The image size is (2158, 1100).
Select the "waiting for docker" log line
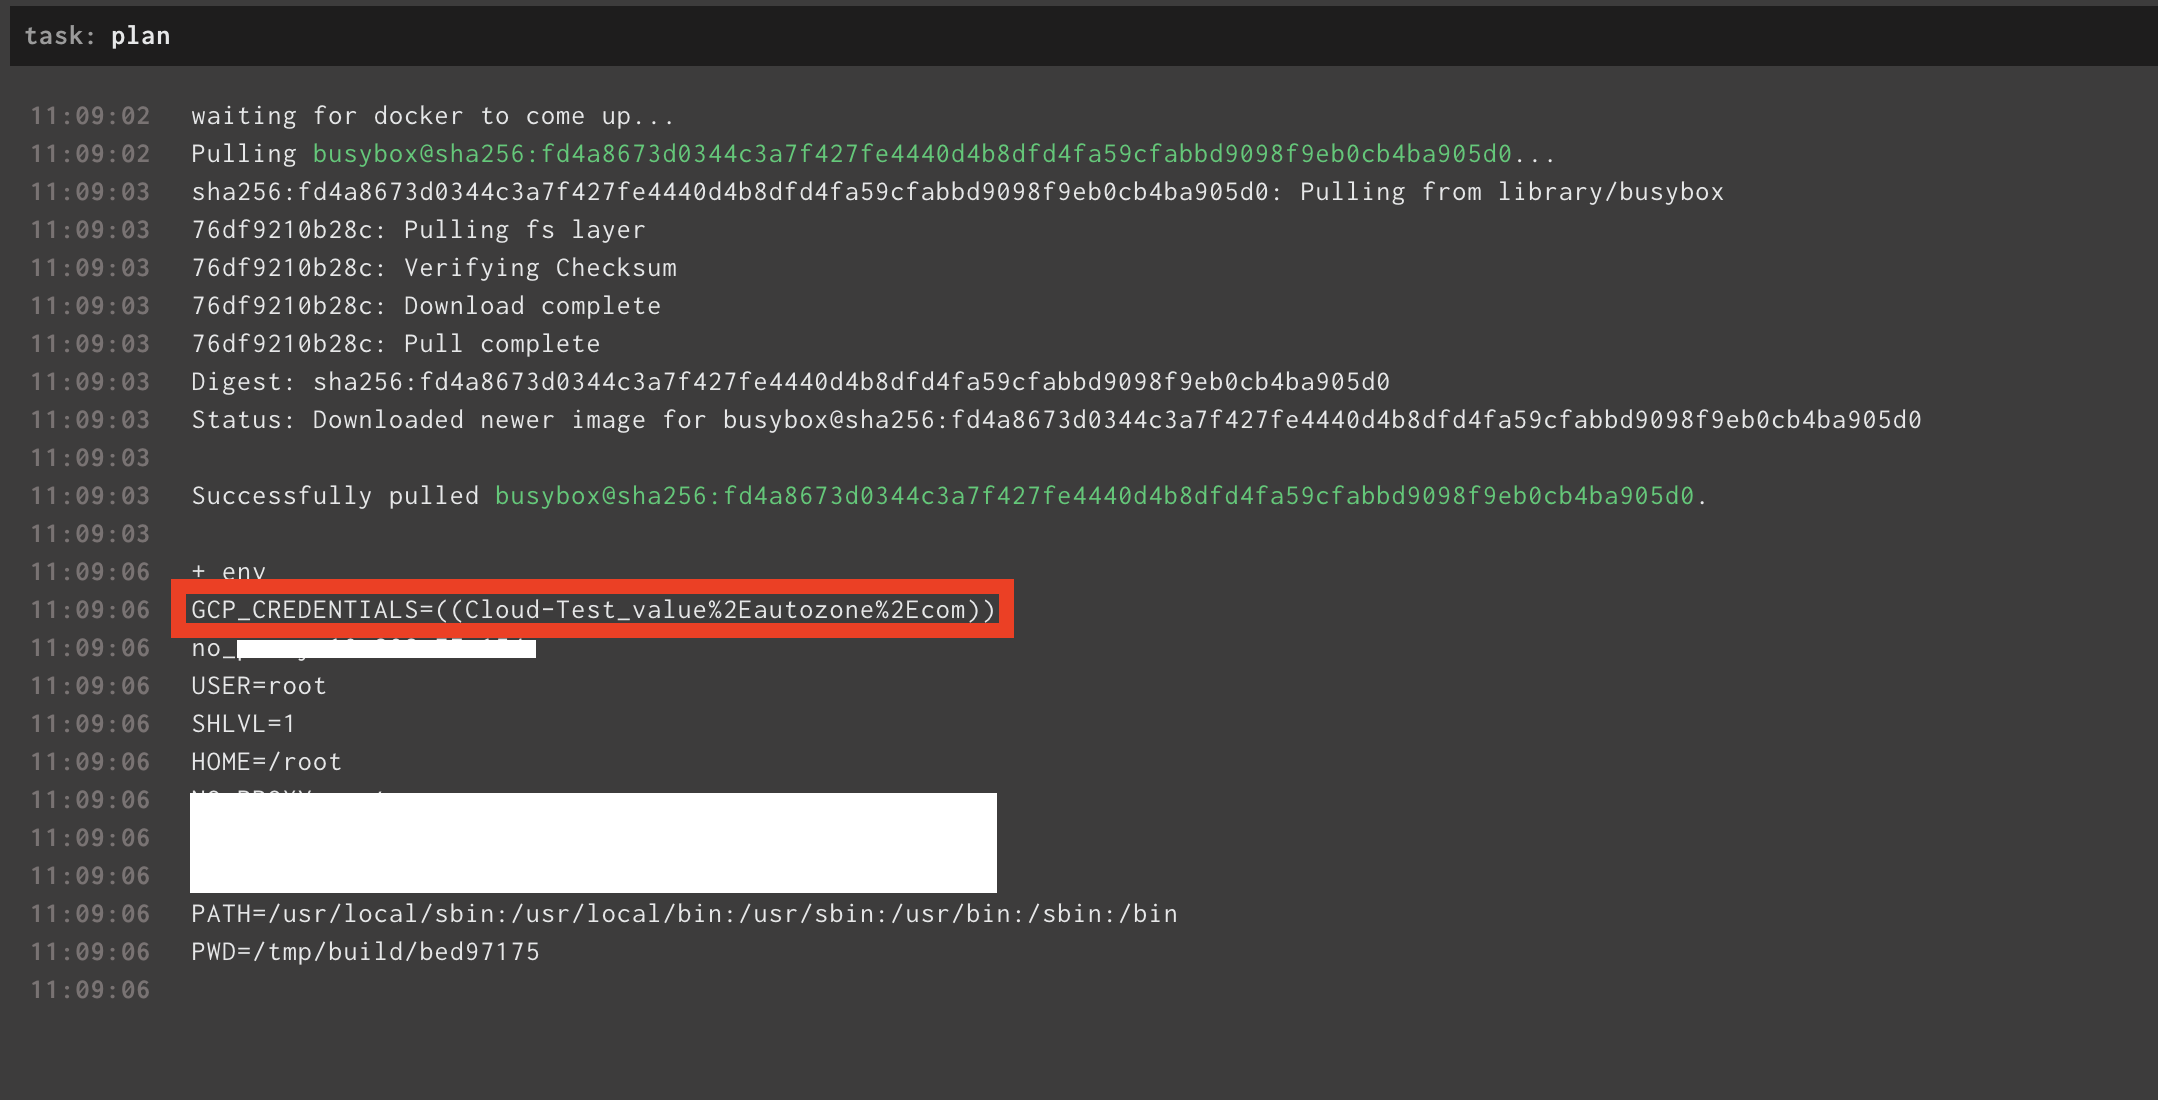point(432,115)
